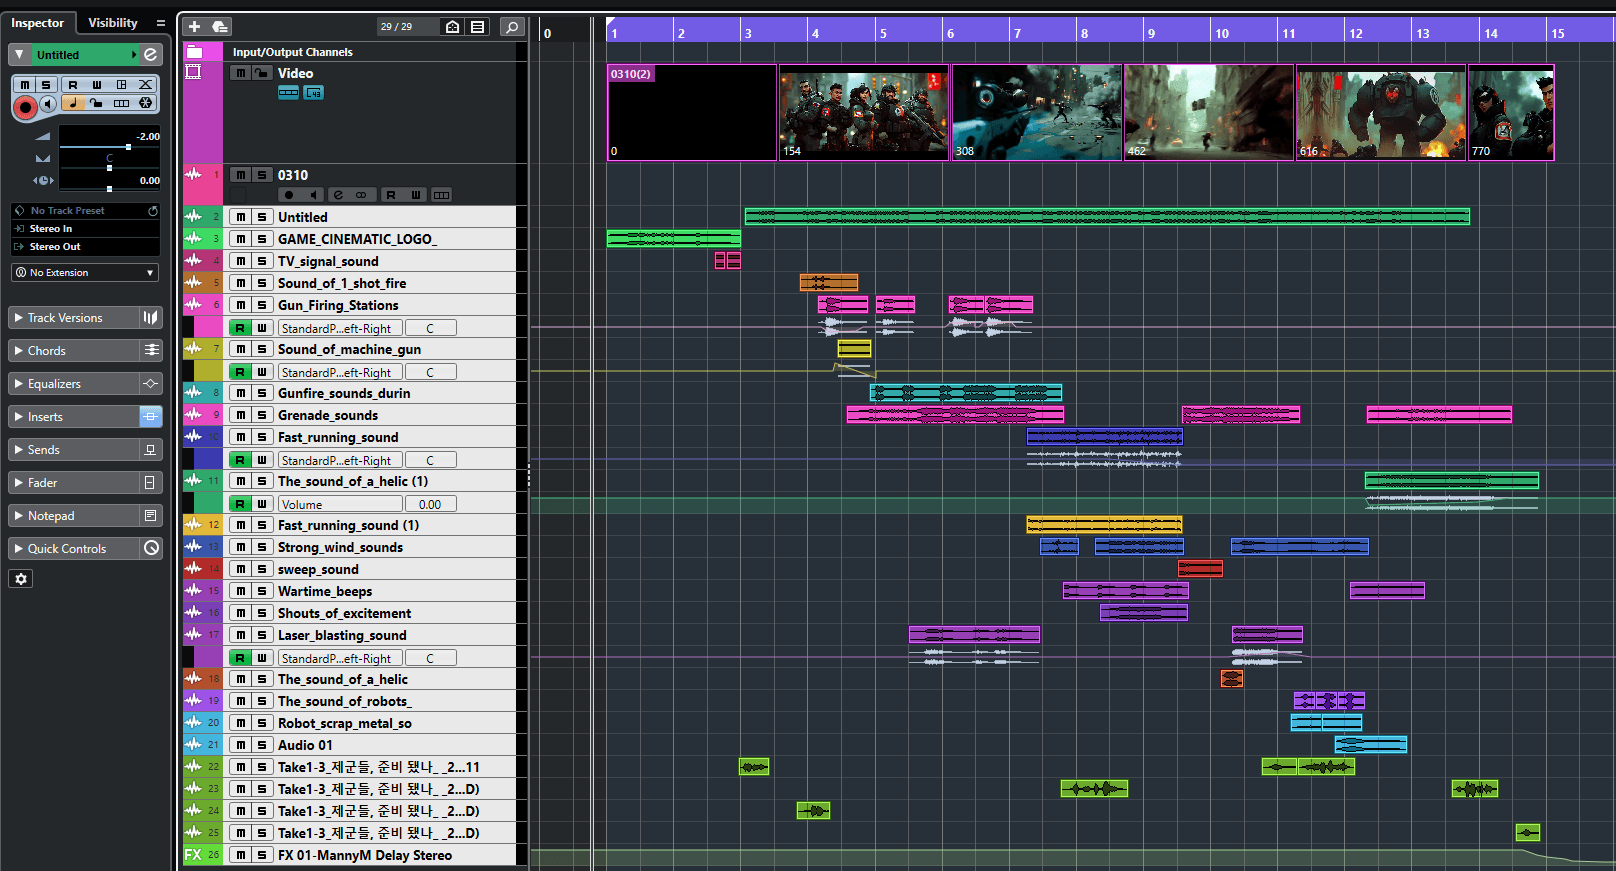
Task: Solo the Grenade_sounds track
Action: click(x=262, y=415)
